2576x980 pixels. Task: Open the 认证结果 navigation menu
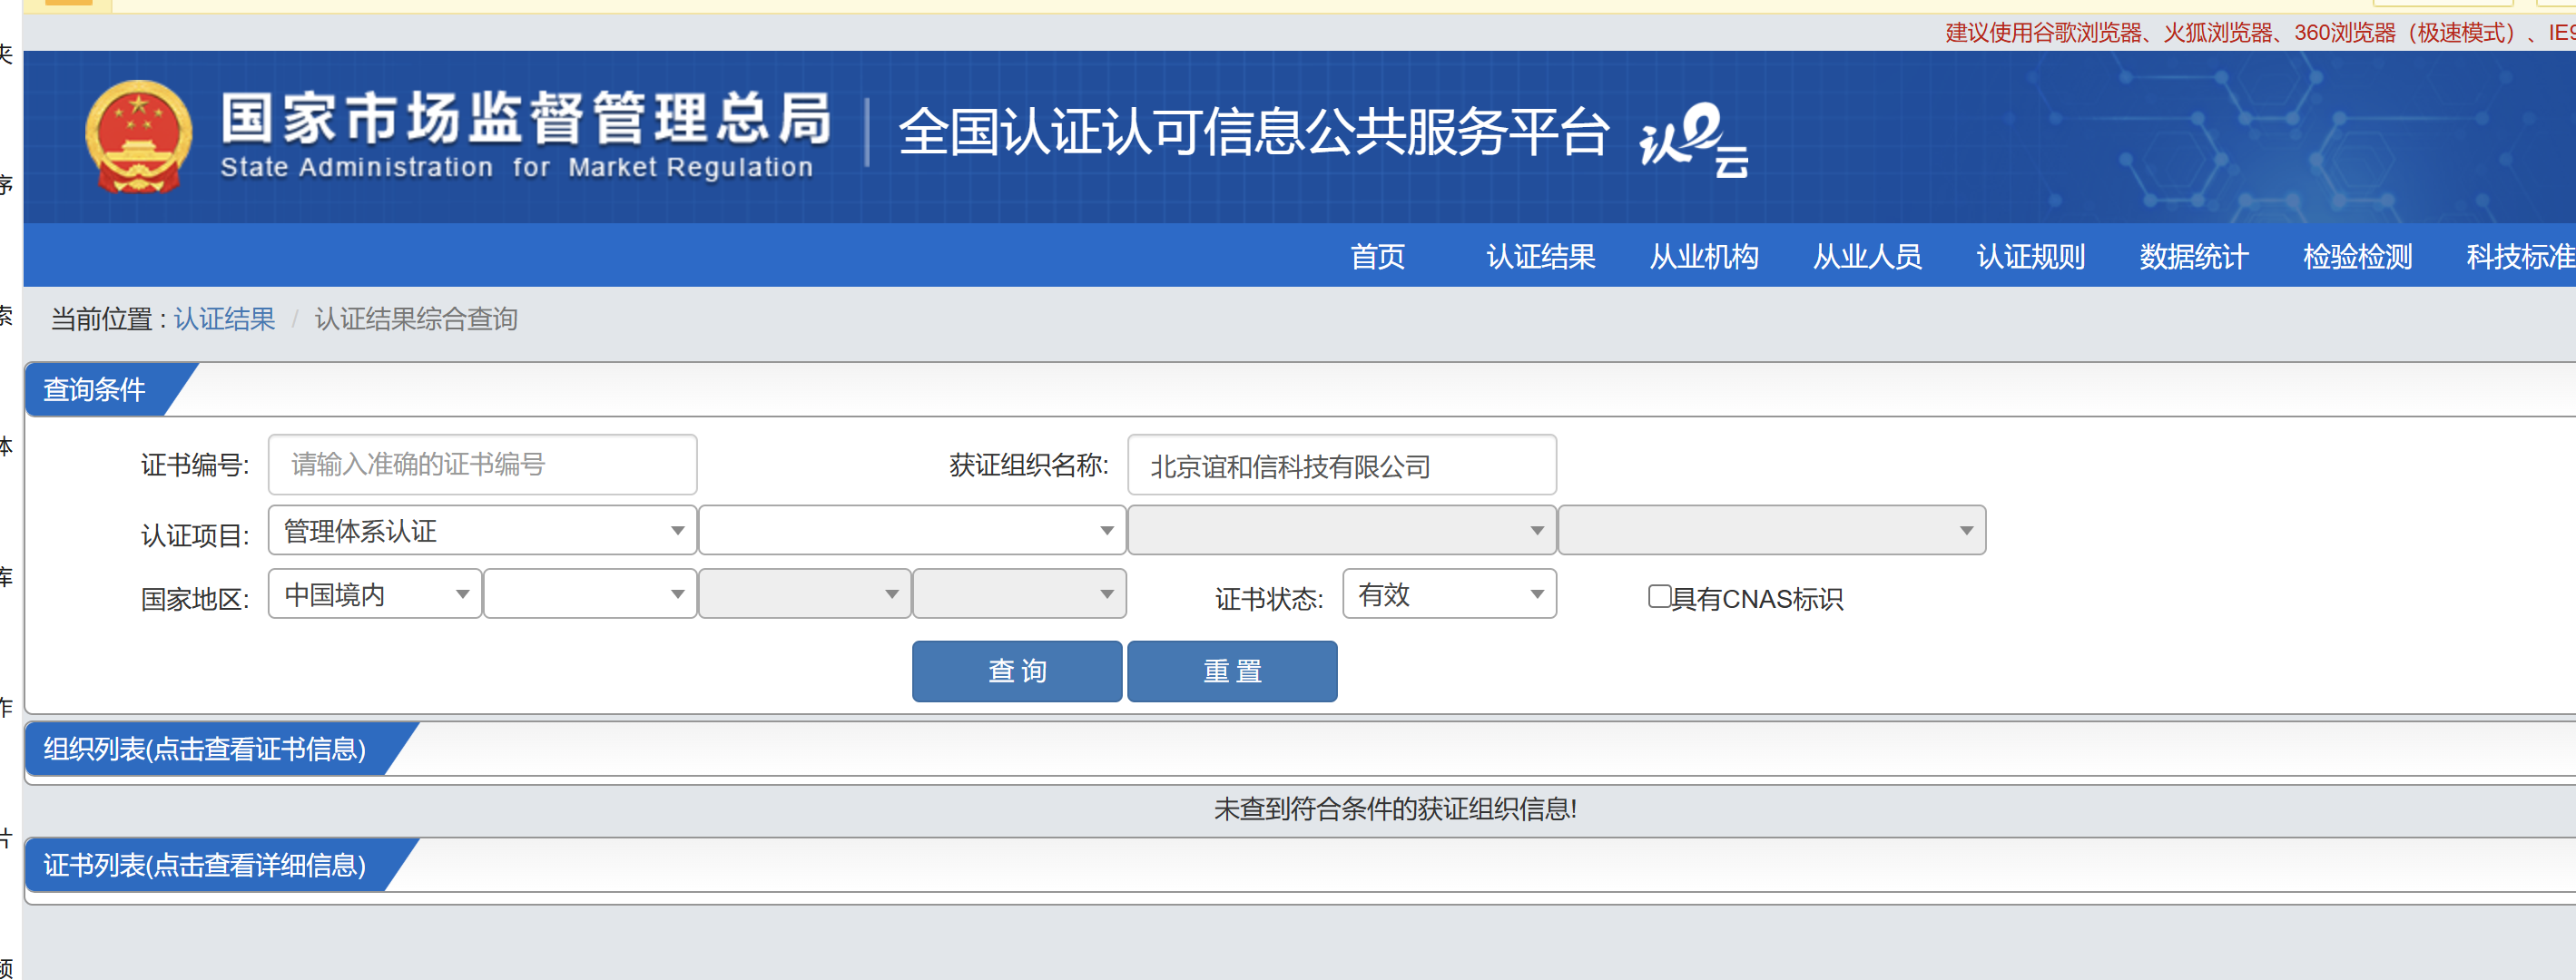(x=1540, y=257)
